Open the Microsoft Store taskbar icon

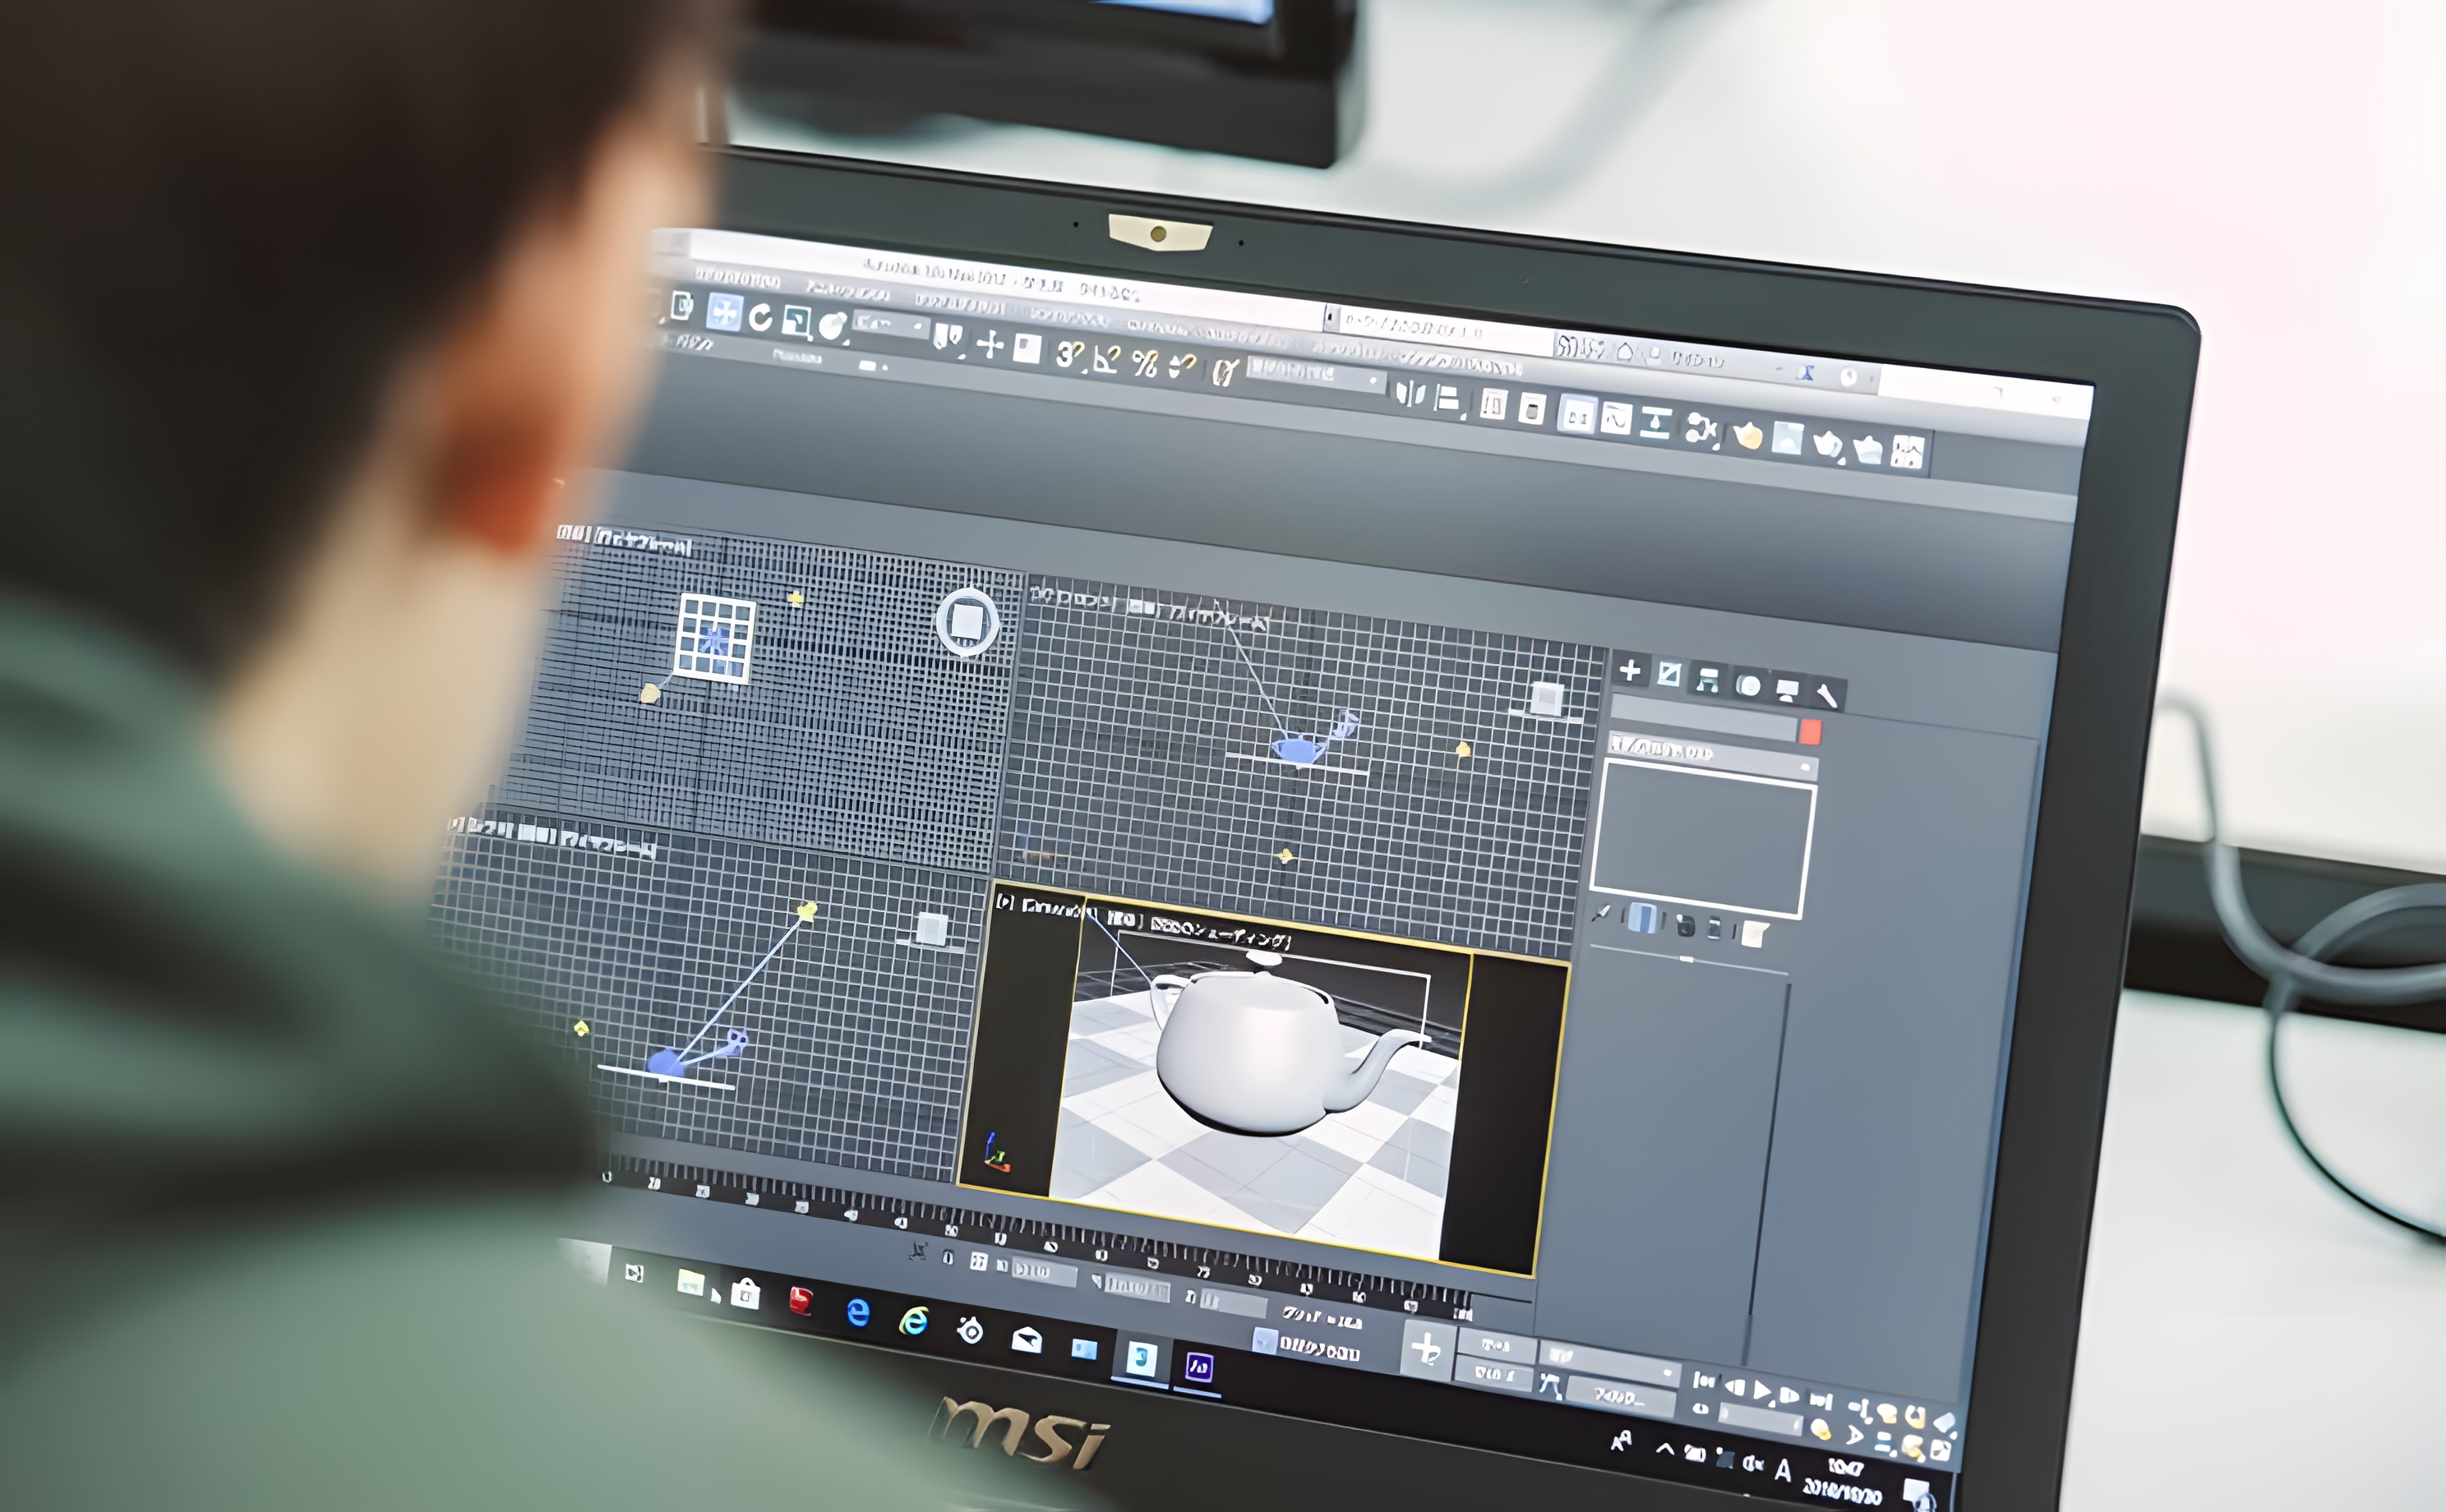point(745,1294)
